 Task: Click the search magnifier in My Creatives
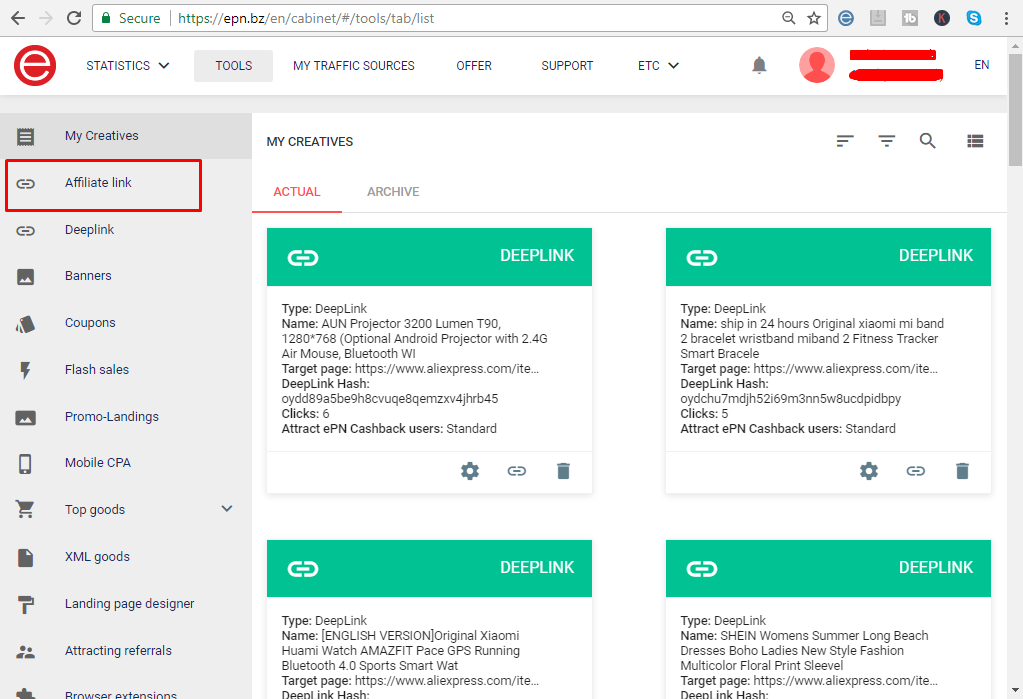point(928,141)
